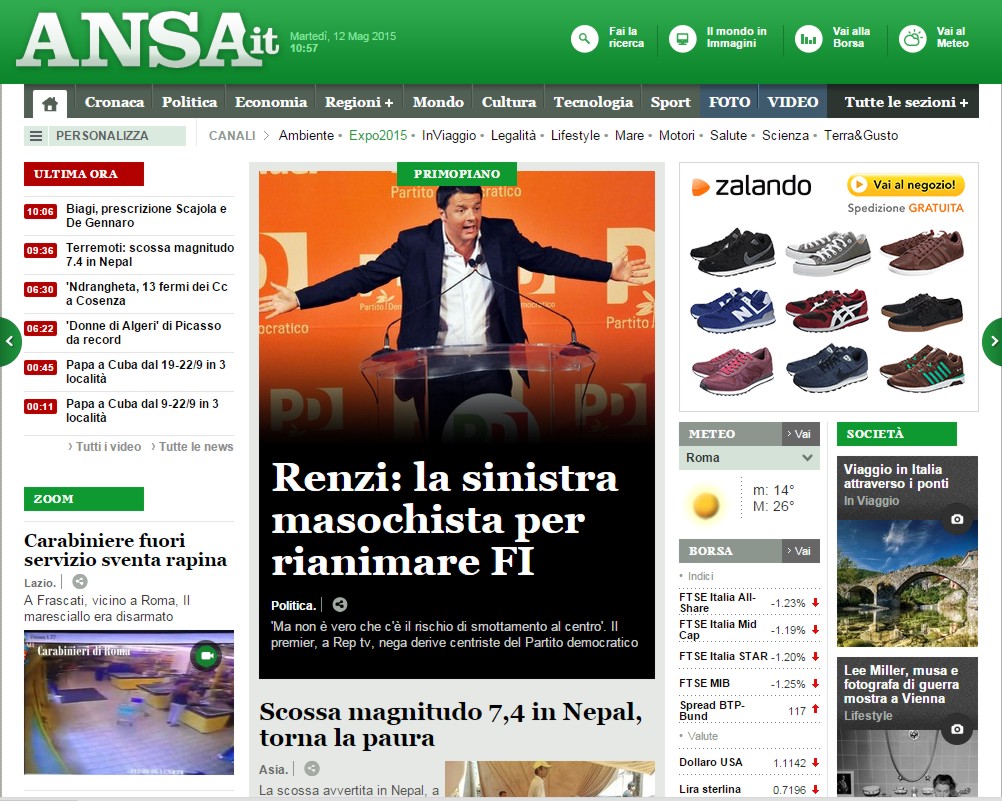Open the PERSONALIZZA hamburger menu
Image resolution: width=1002 pixels, height=801 pixels.
tap(36, 136)
